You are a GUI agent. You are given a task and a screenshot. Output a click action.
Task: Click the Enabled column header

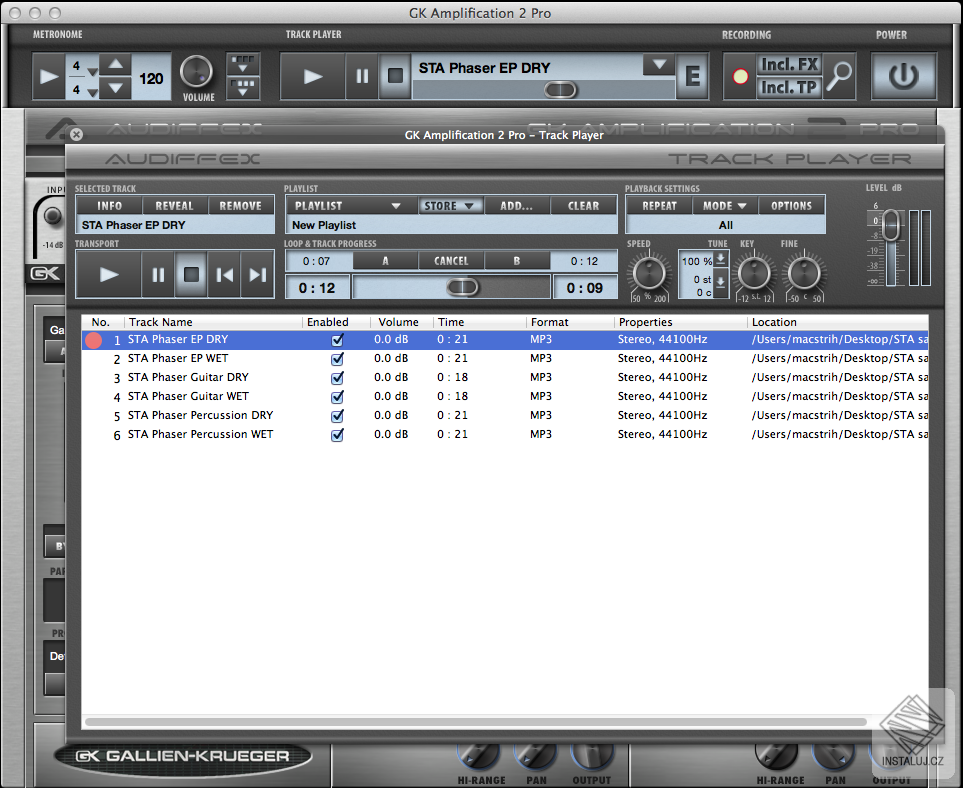pyautogui.click(x=336, y=322)
